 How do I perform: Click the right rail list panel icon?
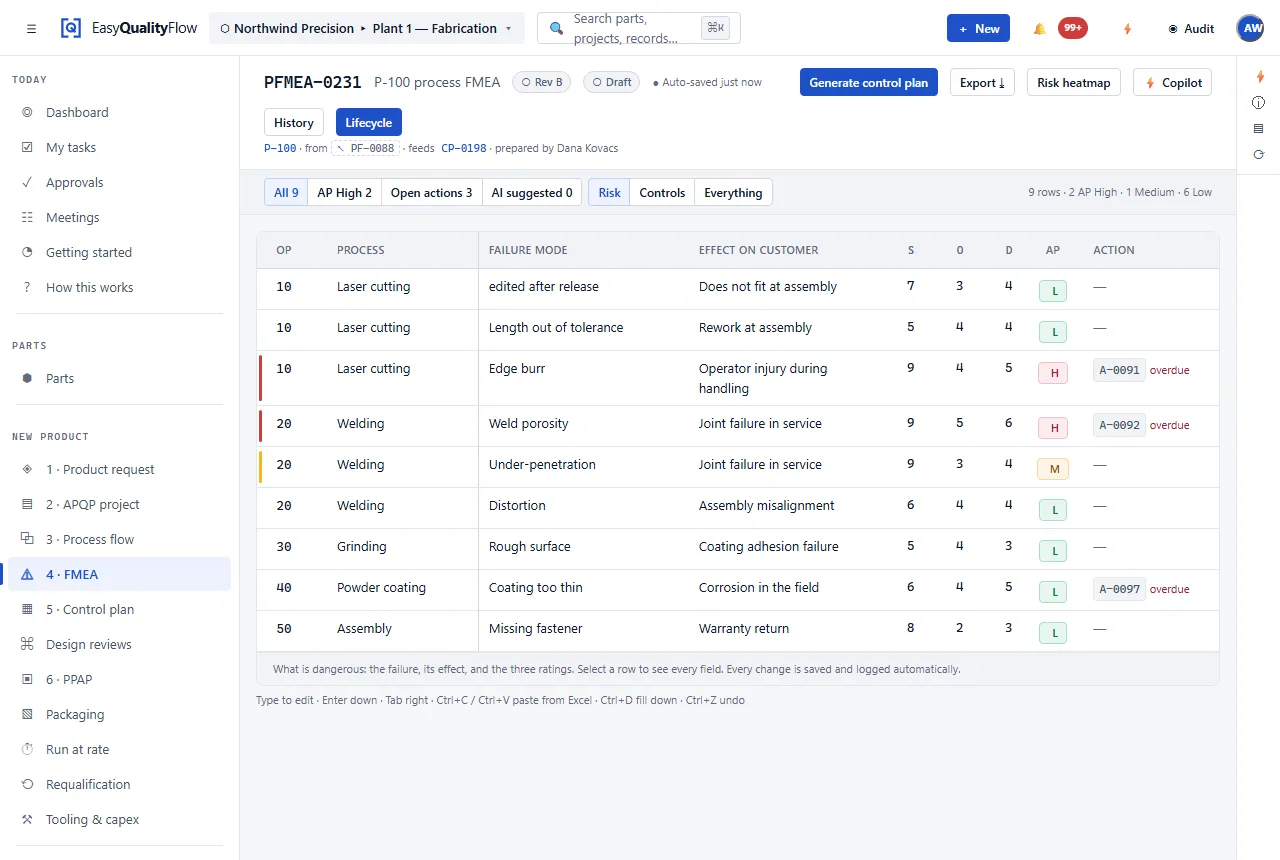1259,129
